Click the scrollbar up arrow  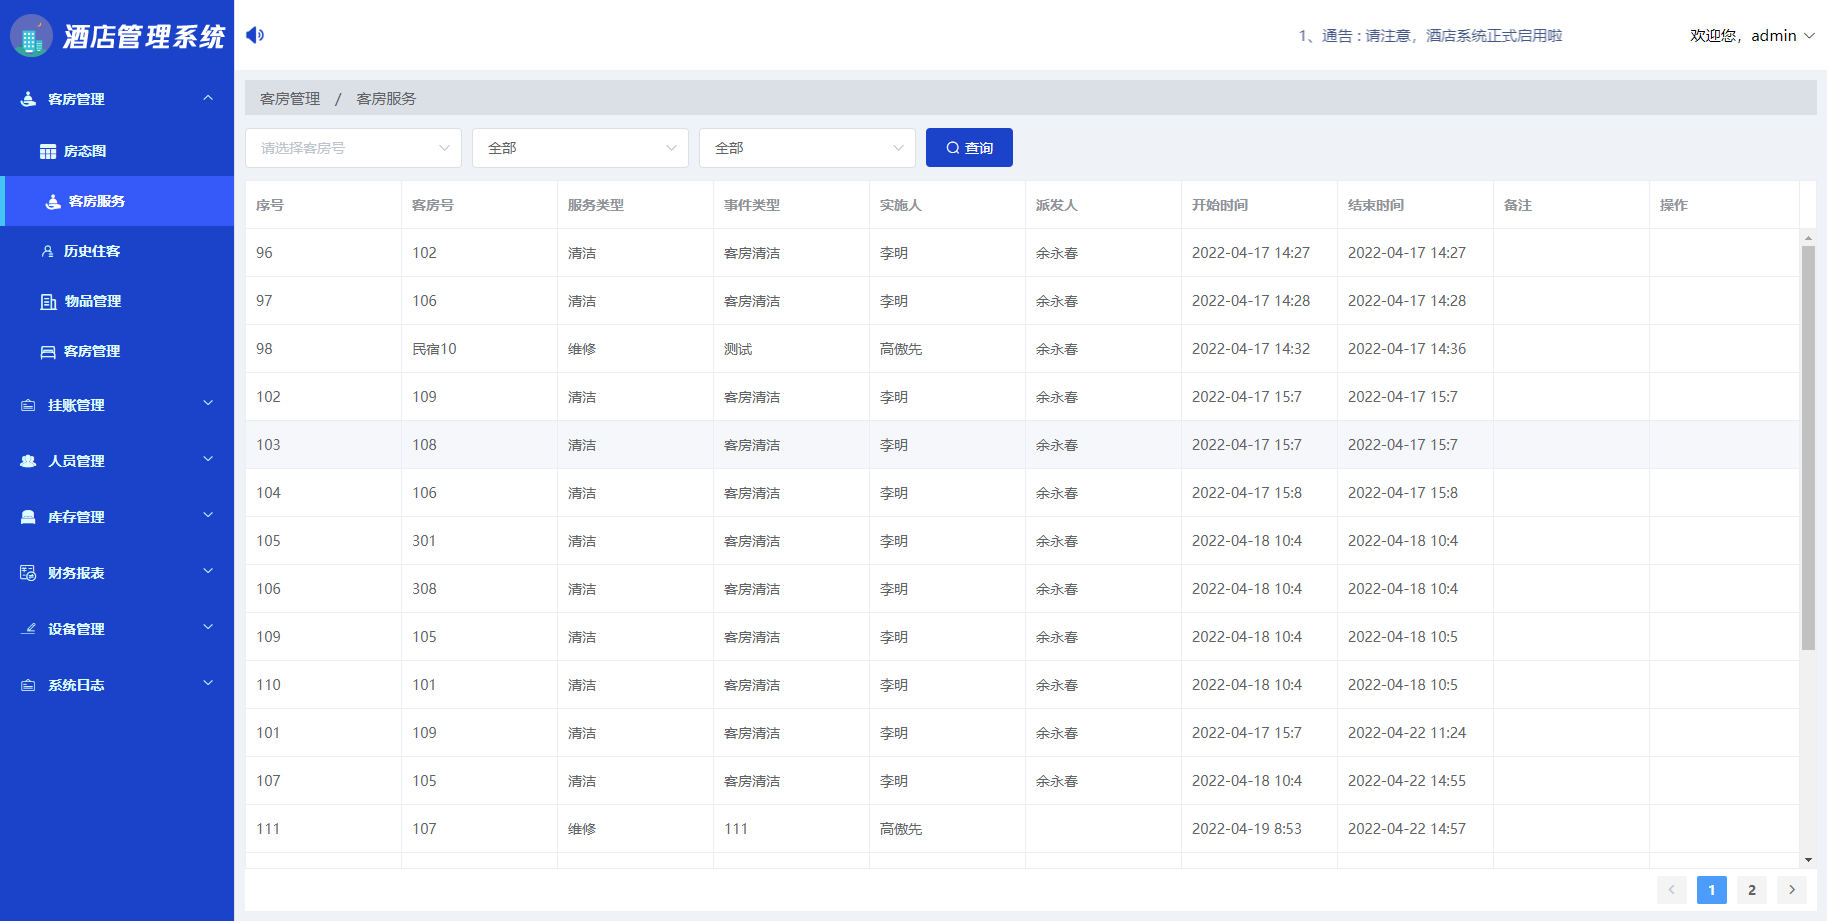pyautogui.click(x=1808, y=238)
